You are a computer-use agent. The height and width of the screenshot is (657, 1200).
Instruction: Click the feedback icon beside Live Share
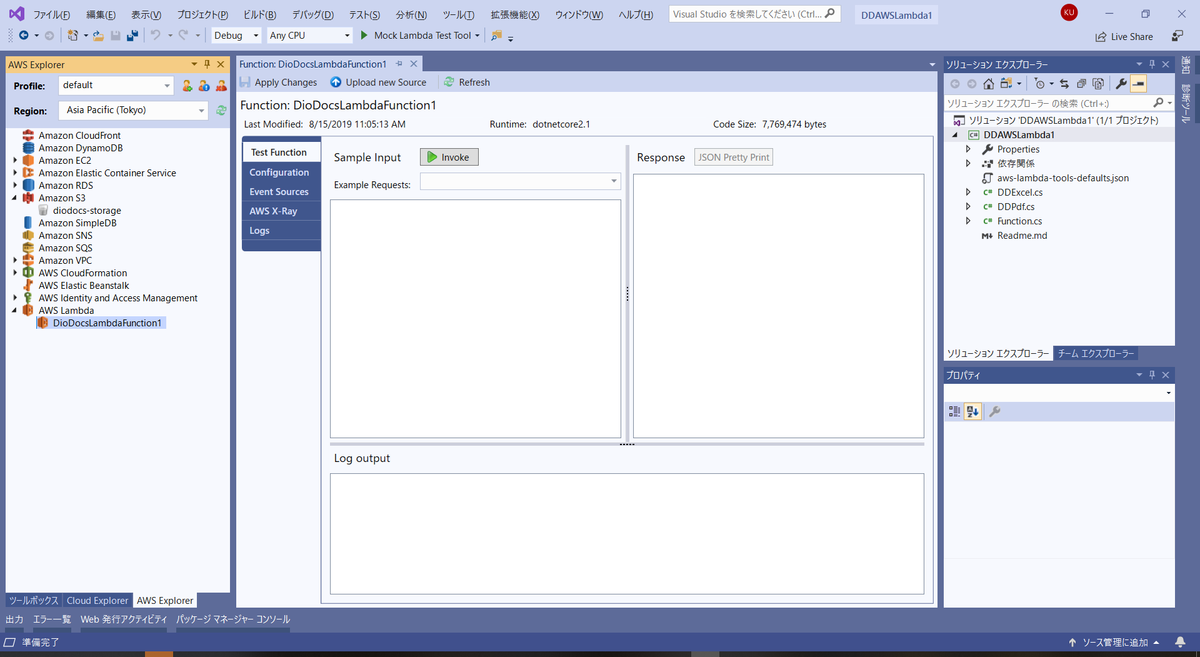tap(1177, 36)
